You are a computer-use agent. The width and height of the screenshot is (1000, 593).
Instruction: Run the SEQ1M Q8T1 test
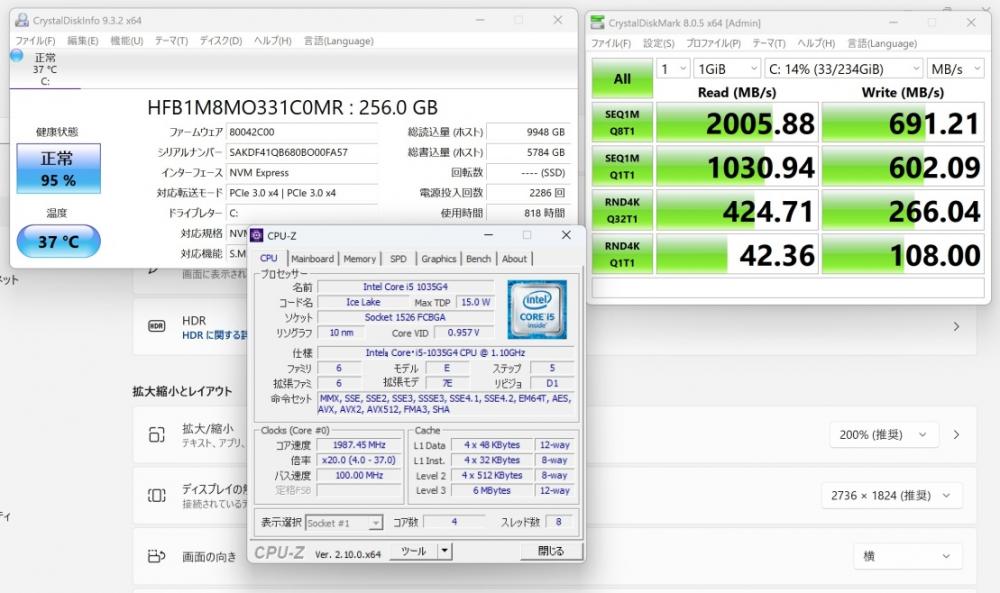[622, 122]
